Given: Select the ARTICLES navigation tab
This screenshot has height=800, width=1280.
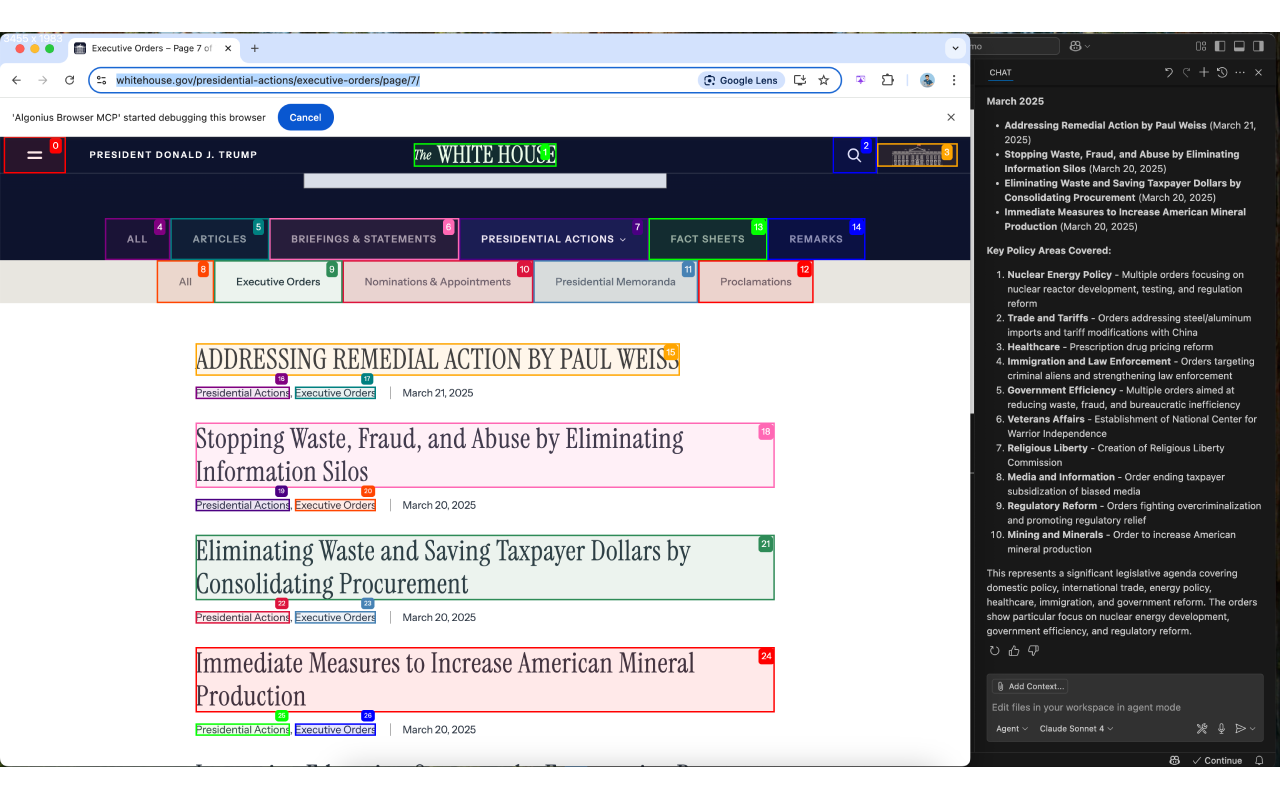Looking at the screenshot, I should [219, 239].
